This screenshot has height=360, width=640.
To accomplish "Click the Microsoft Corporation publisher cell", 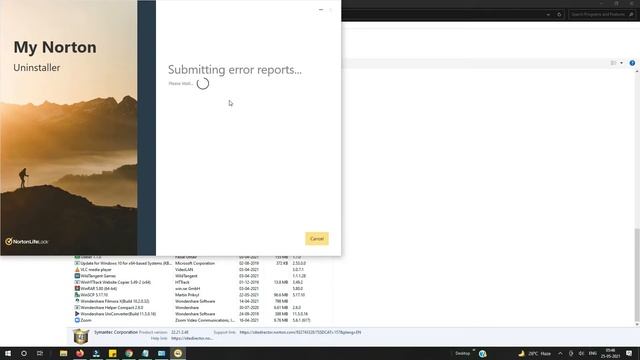I will coord(195,263).
